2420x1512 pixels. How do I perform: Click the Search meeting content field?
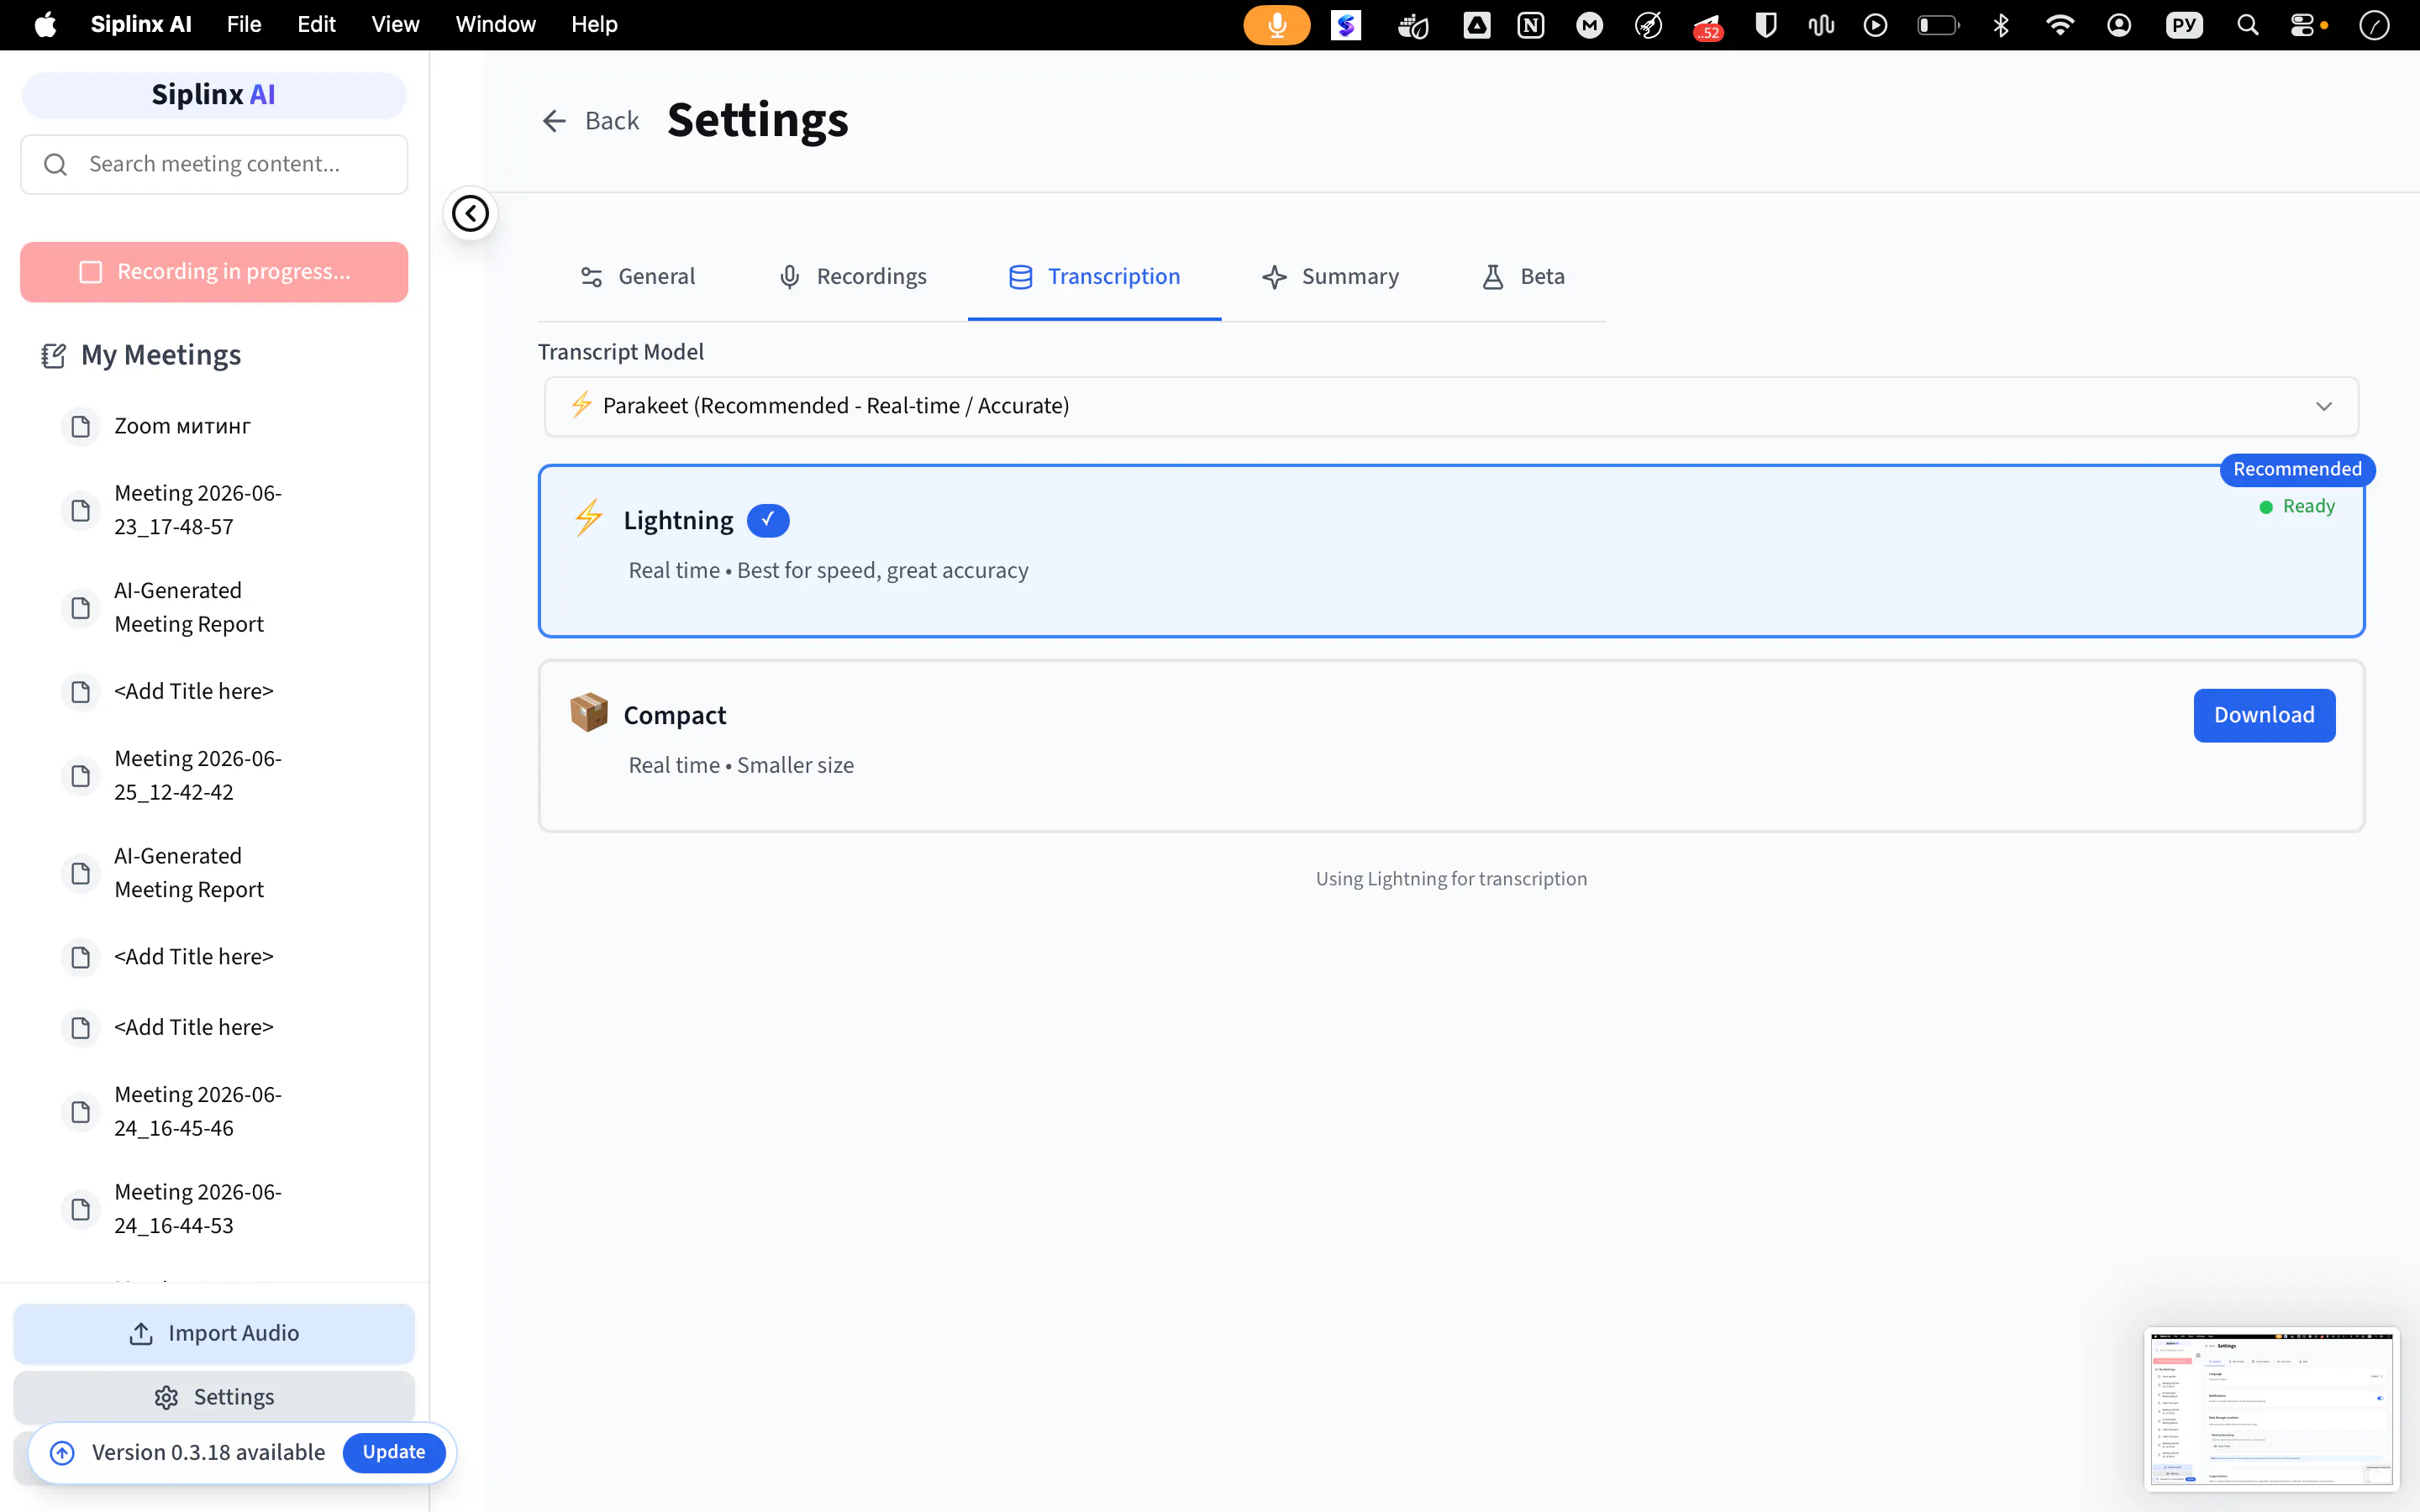214,164
